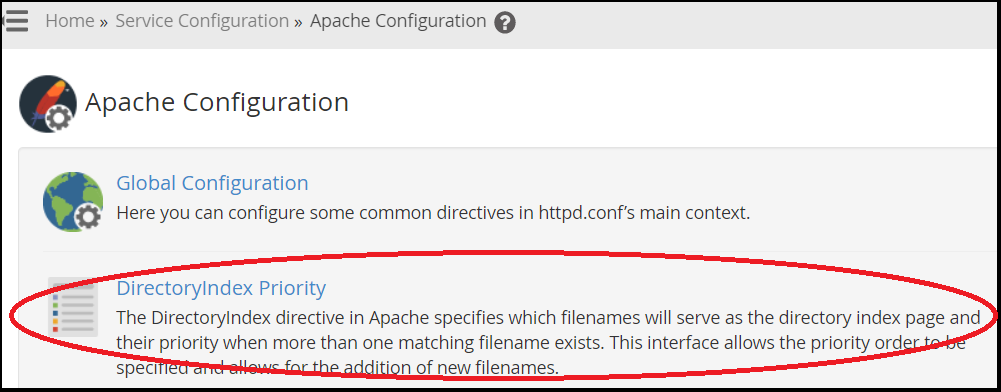Click the DirectoryIndex Priority list icon
1001x392 pixels.
[73, 306]
